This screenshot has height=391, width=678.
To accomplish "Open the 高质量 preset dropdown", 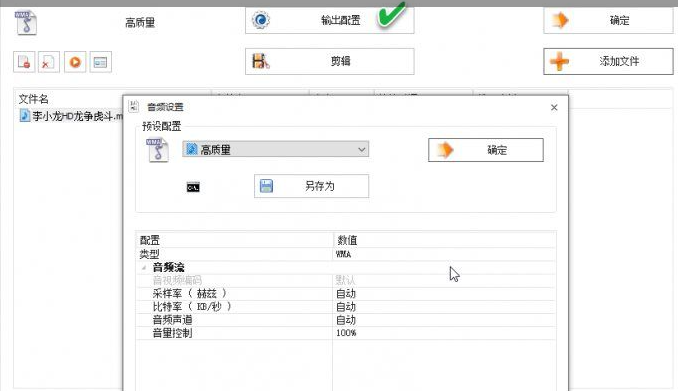I will click(275, 150).
